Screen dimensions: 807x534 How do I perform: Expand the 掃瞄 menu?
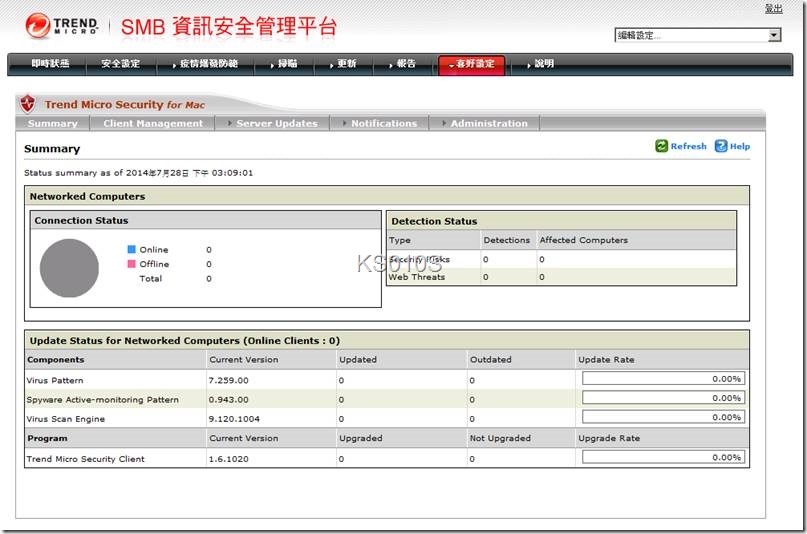(284, 64)
